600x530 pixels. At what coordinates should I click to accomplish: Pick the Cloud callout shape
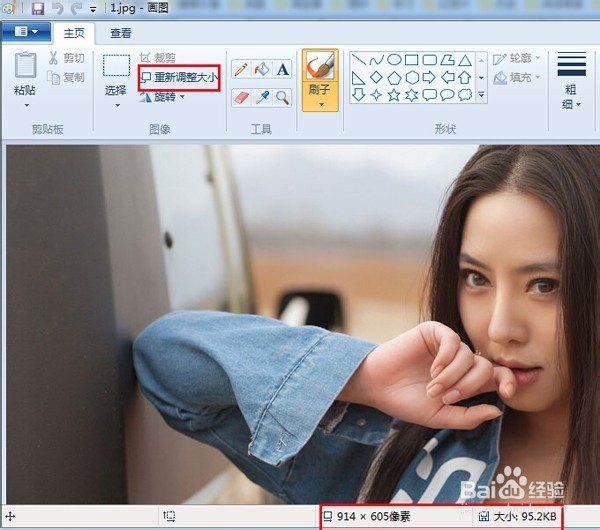pyautogui.click(x=465, y=95)
